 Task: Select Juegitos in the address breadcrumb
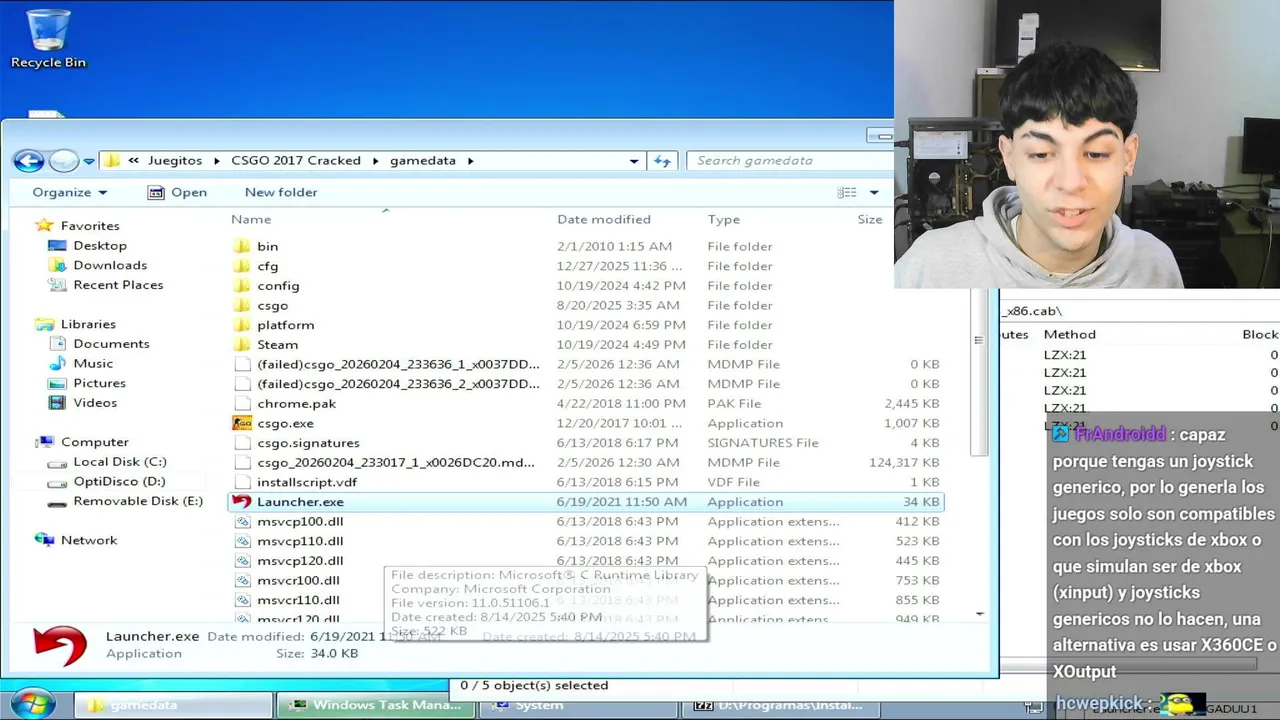(x=175, y=160)
